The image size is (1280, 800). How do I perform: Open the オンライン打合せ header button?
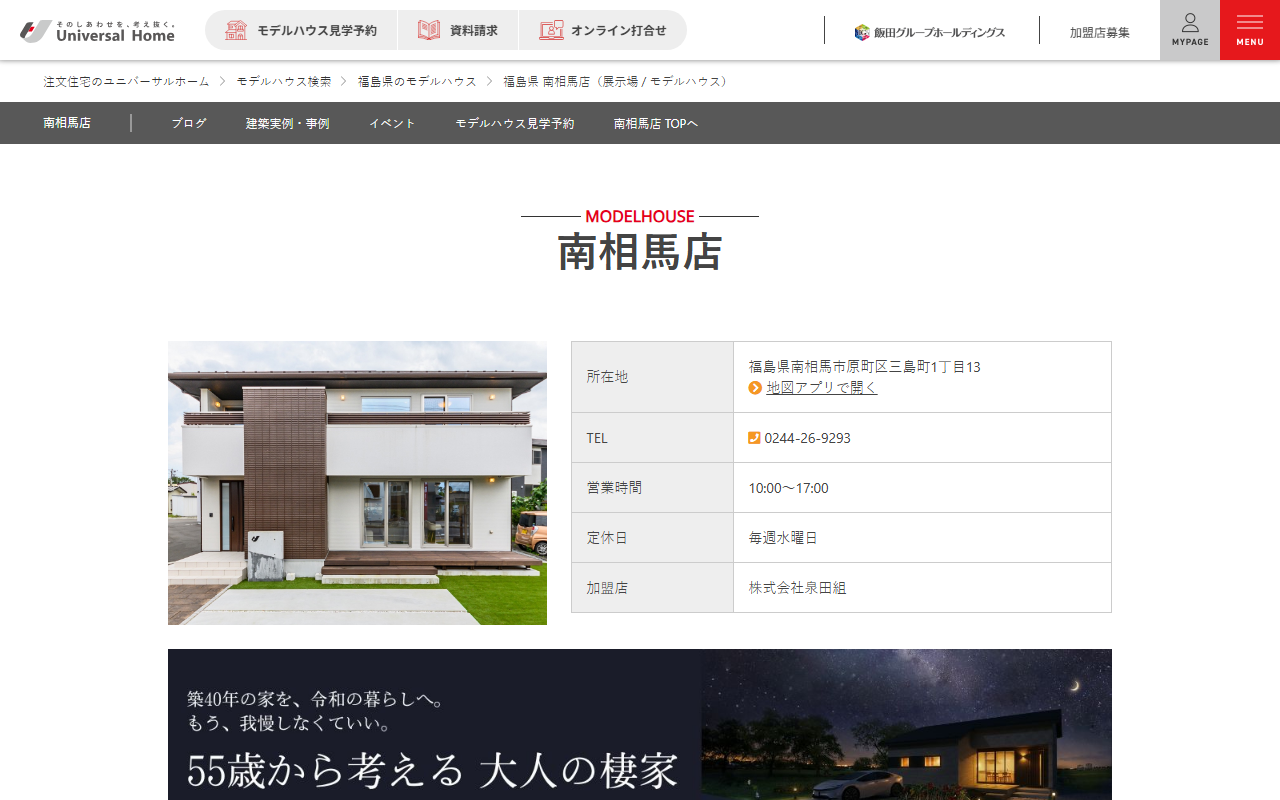[603, 30]
